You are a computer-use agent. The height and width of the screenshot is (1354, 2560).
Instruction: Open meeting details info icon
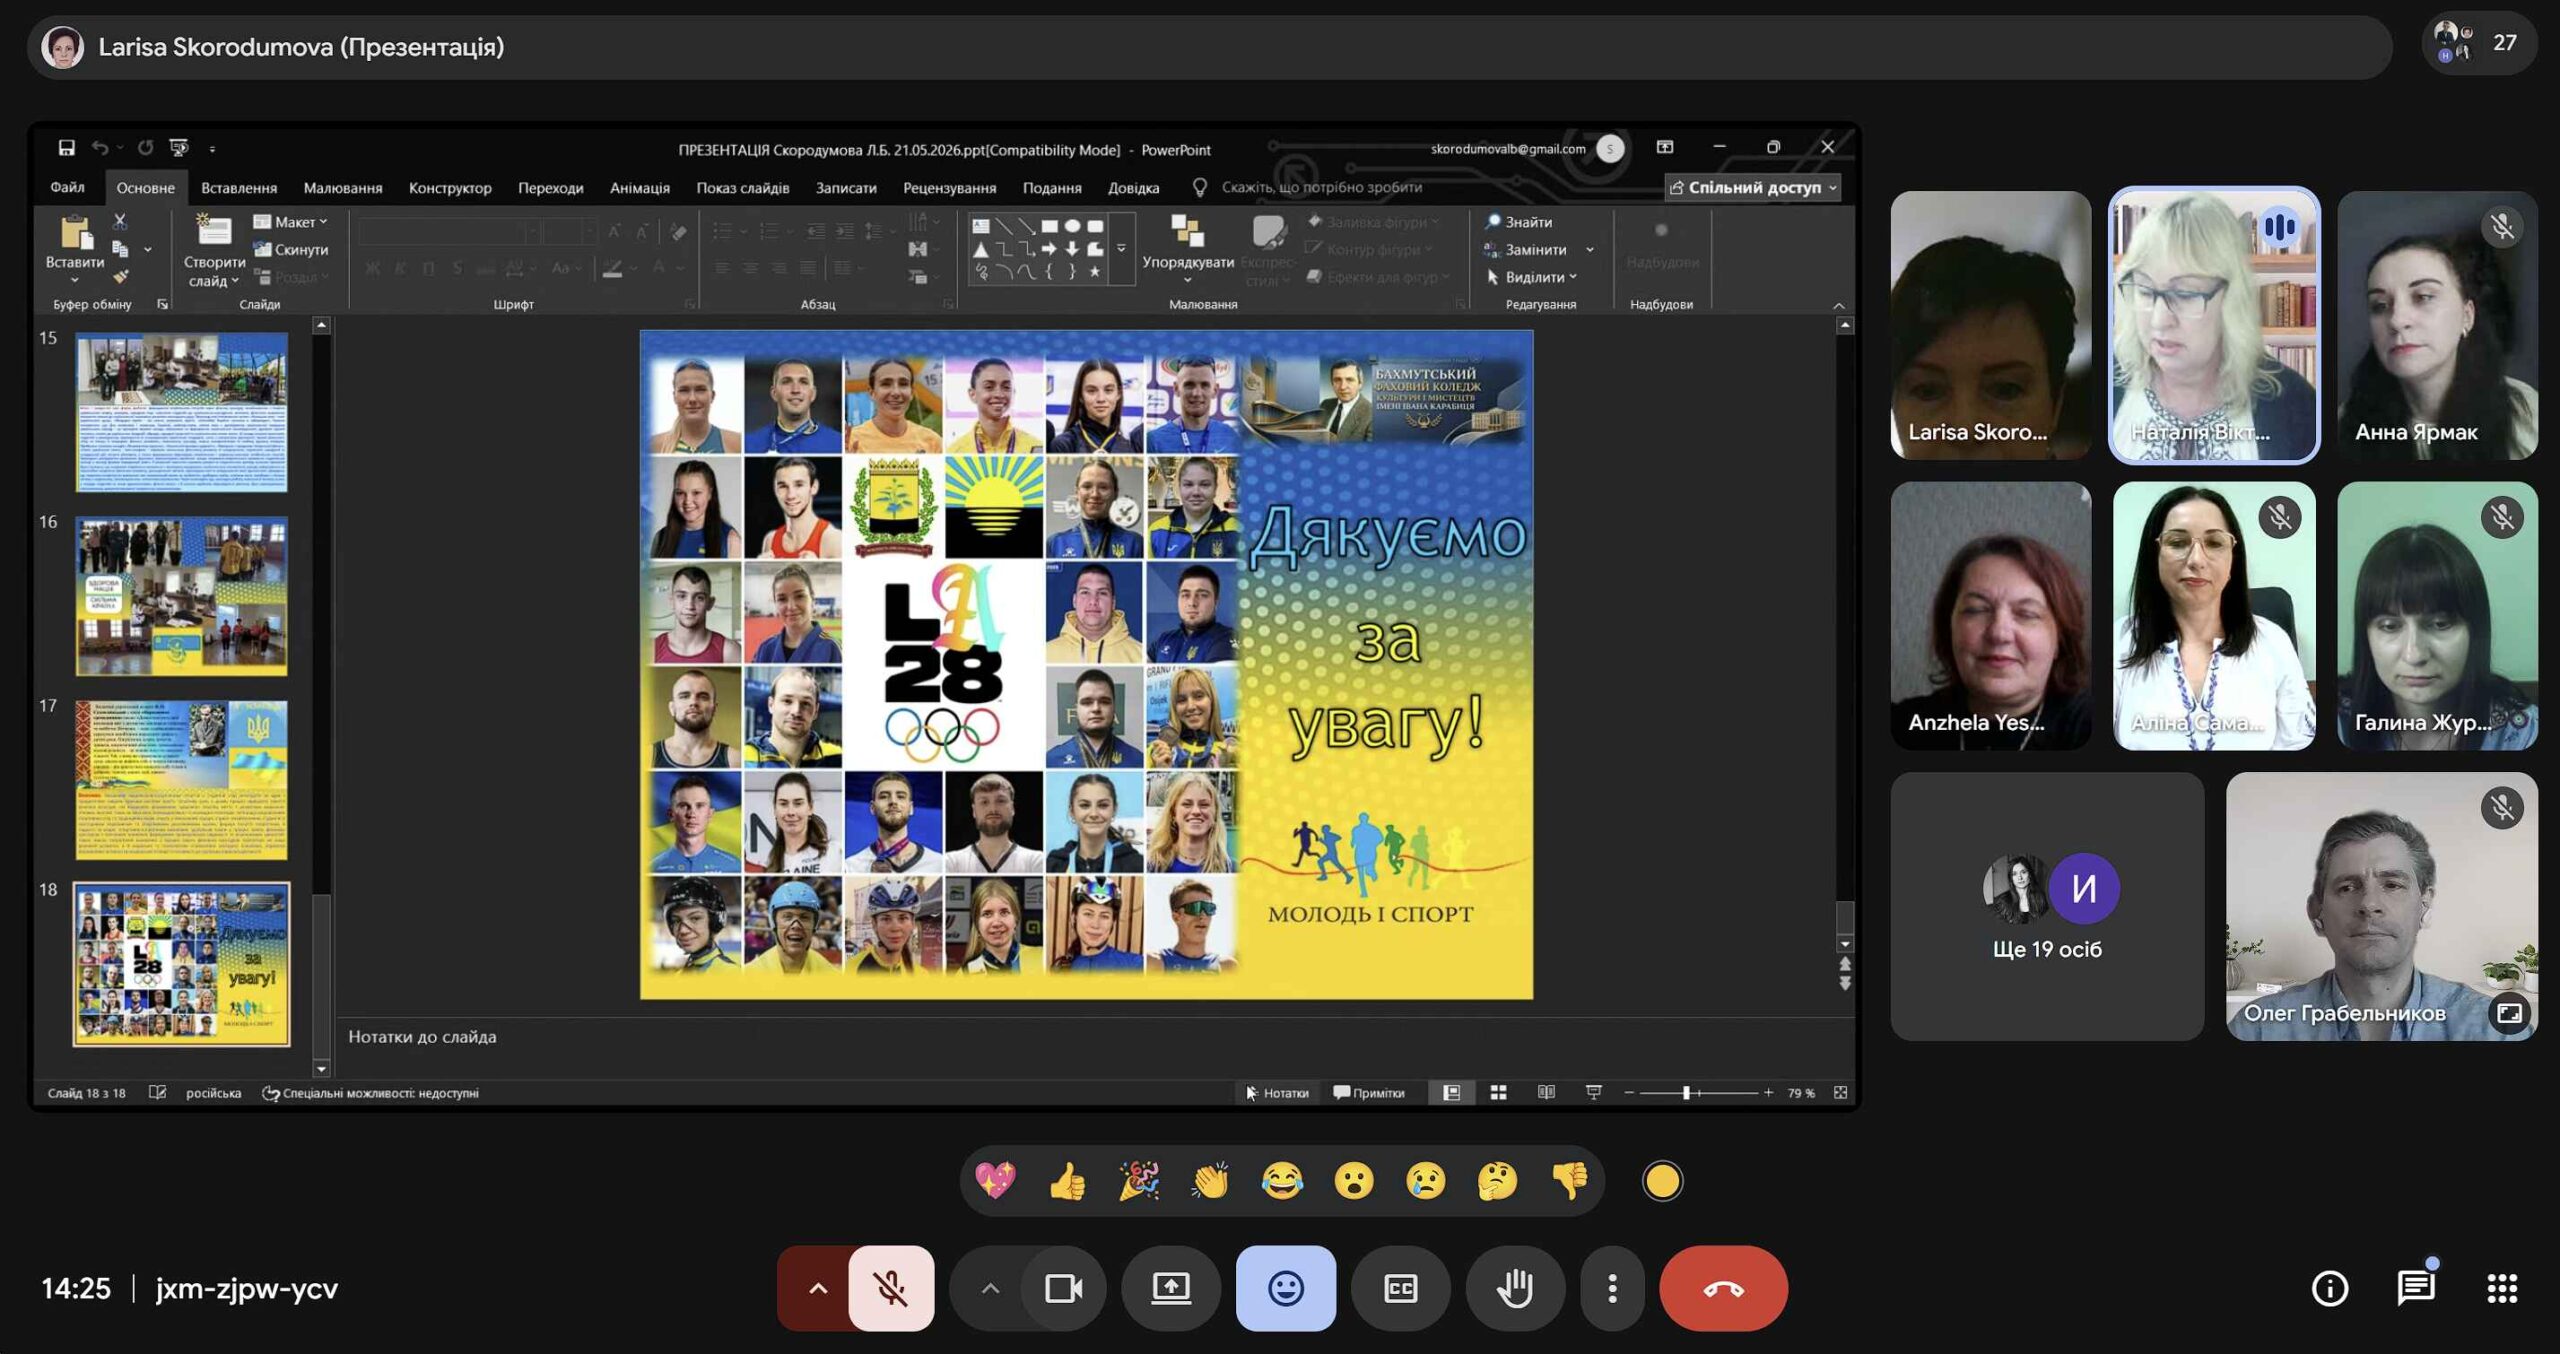2330,1288
